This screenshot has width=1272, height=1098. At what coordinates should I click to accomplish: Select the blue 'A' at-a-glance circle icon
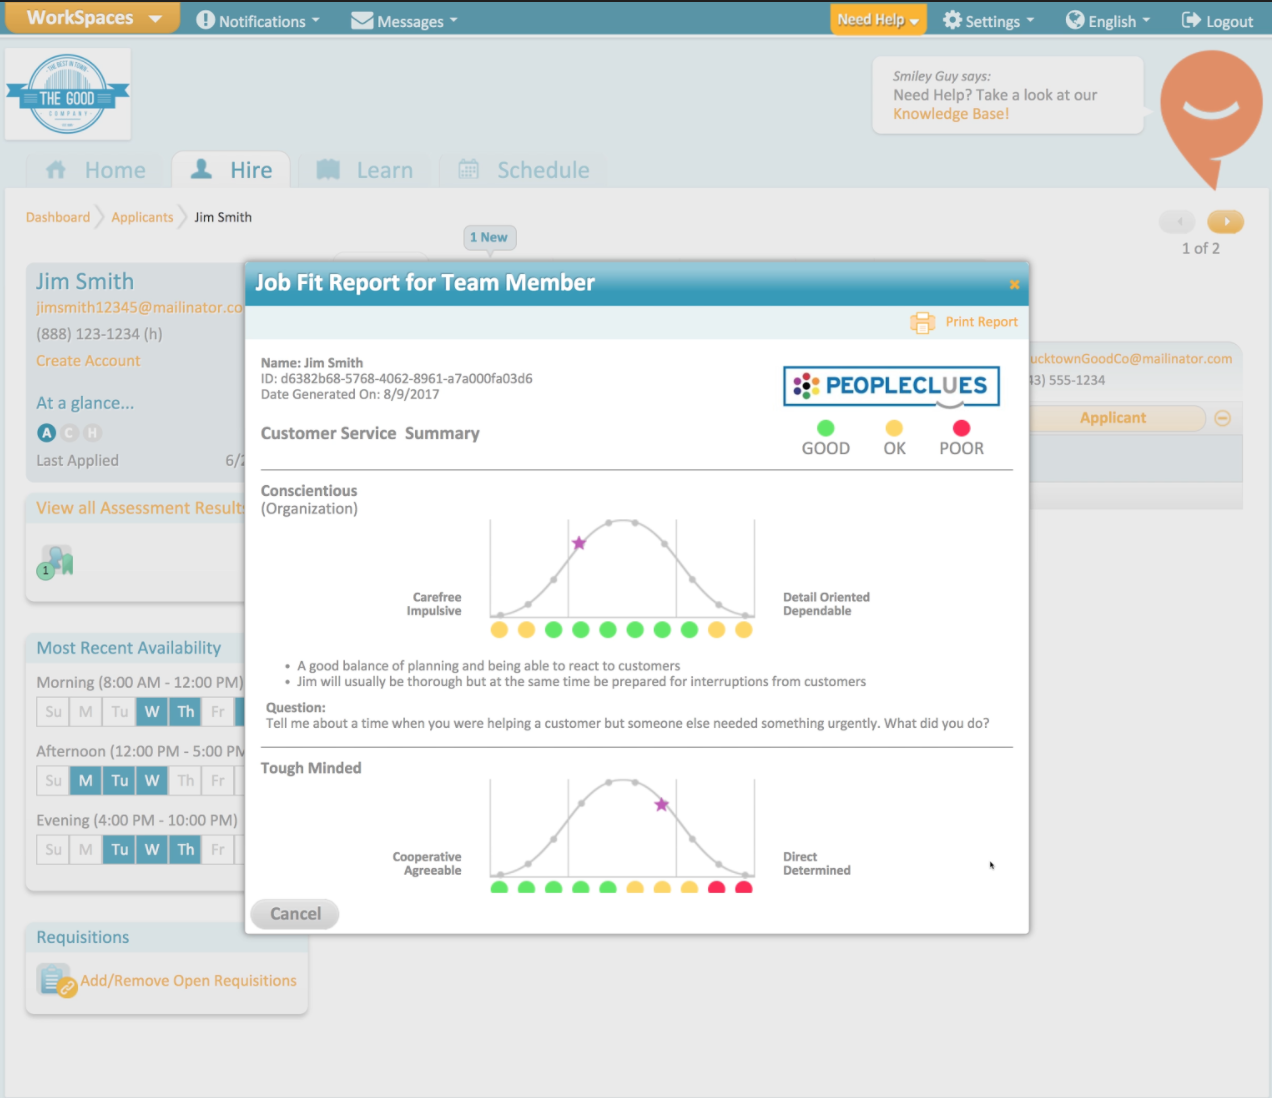(x=46, y=432)
